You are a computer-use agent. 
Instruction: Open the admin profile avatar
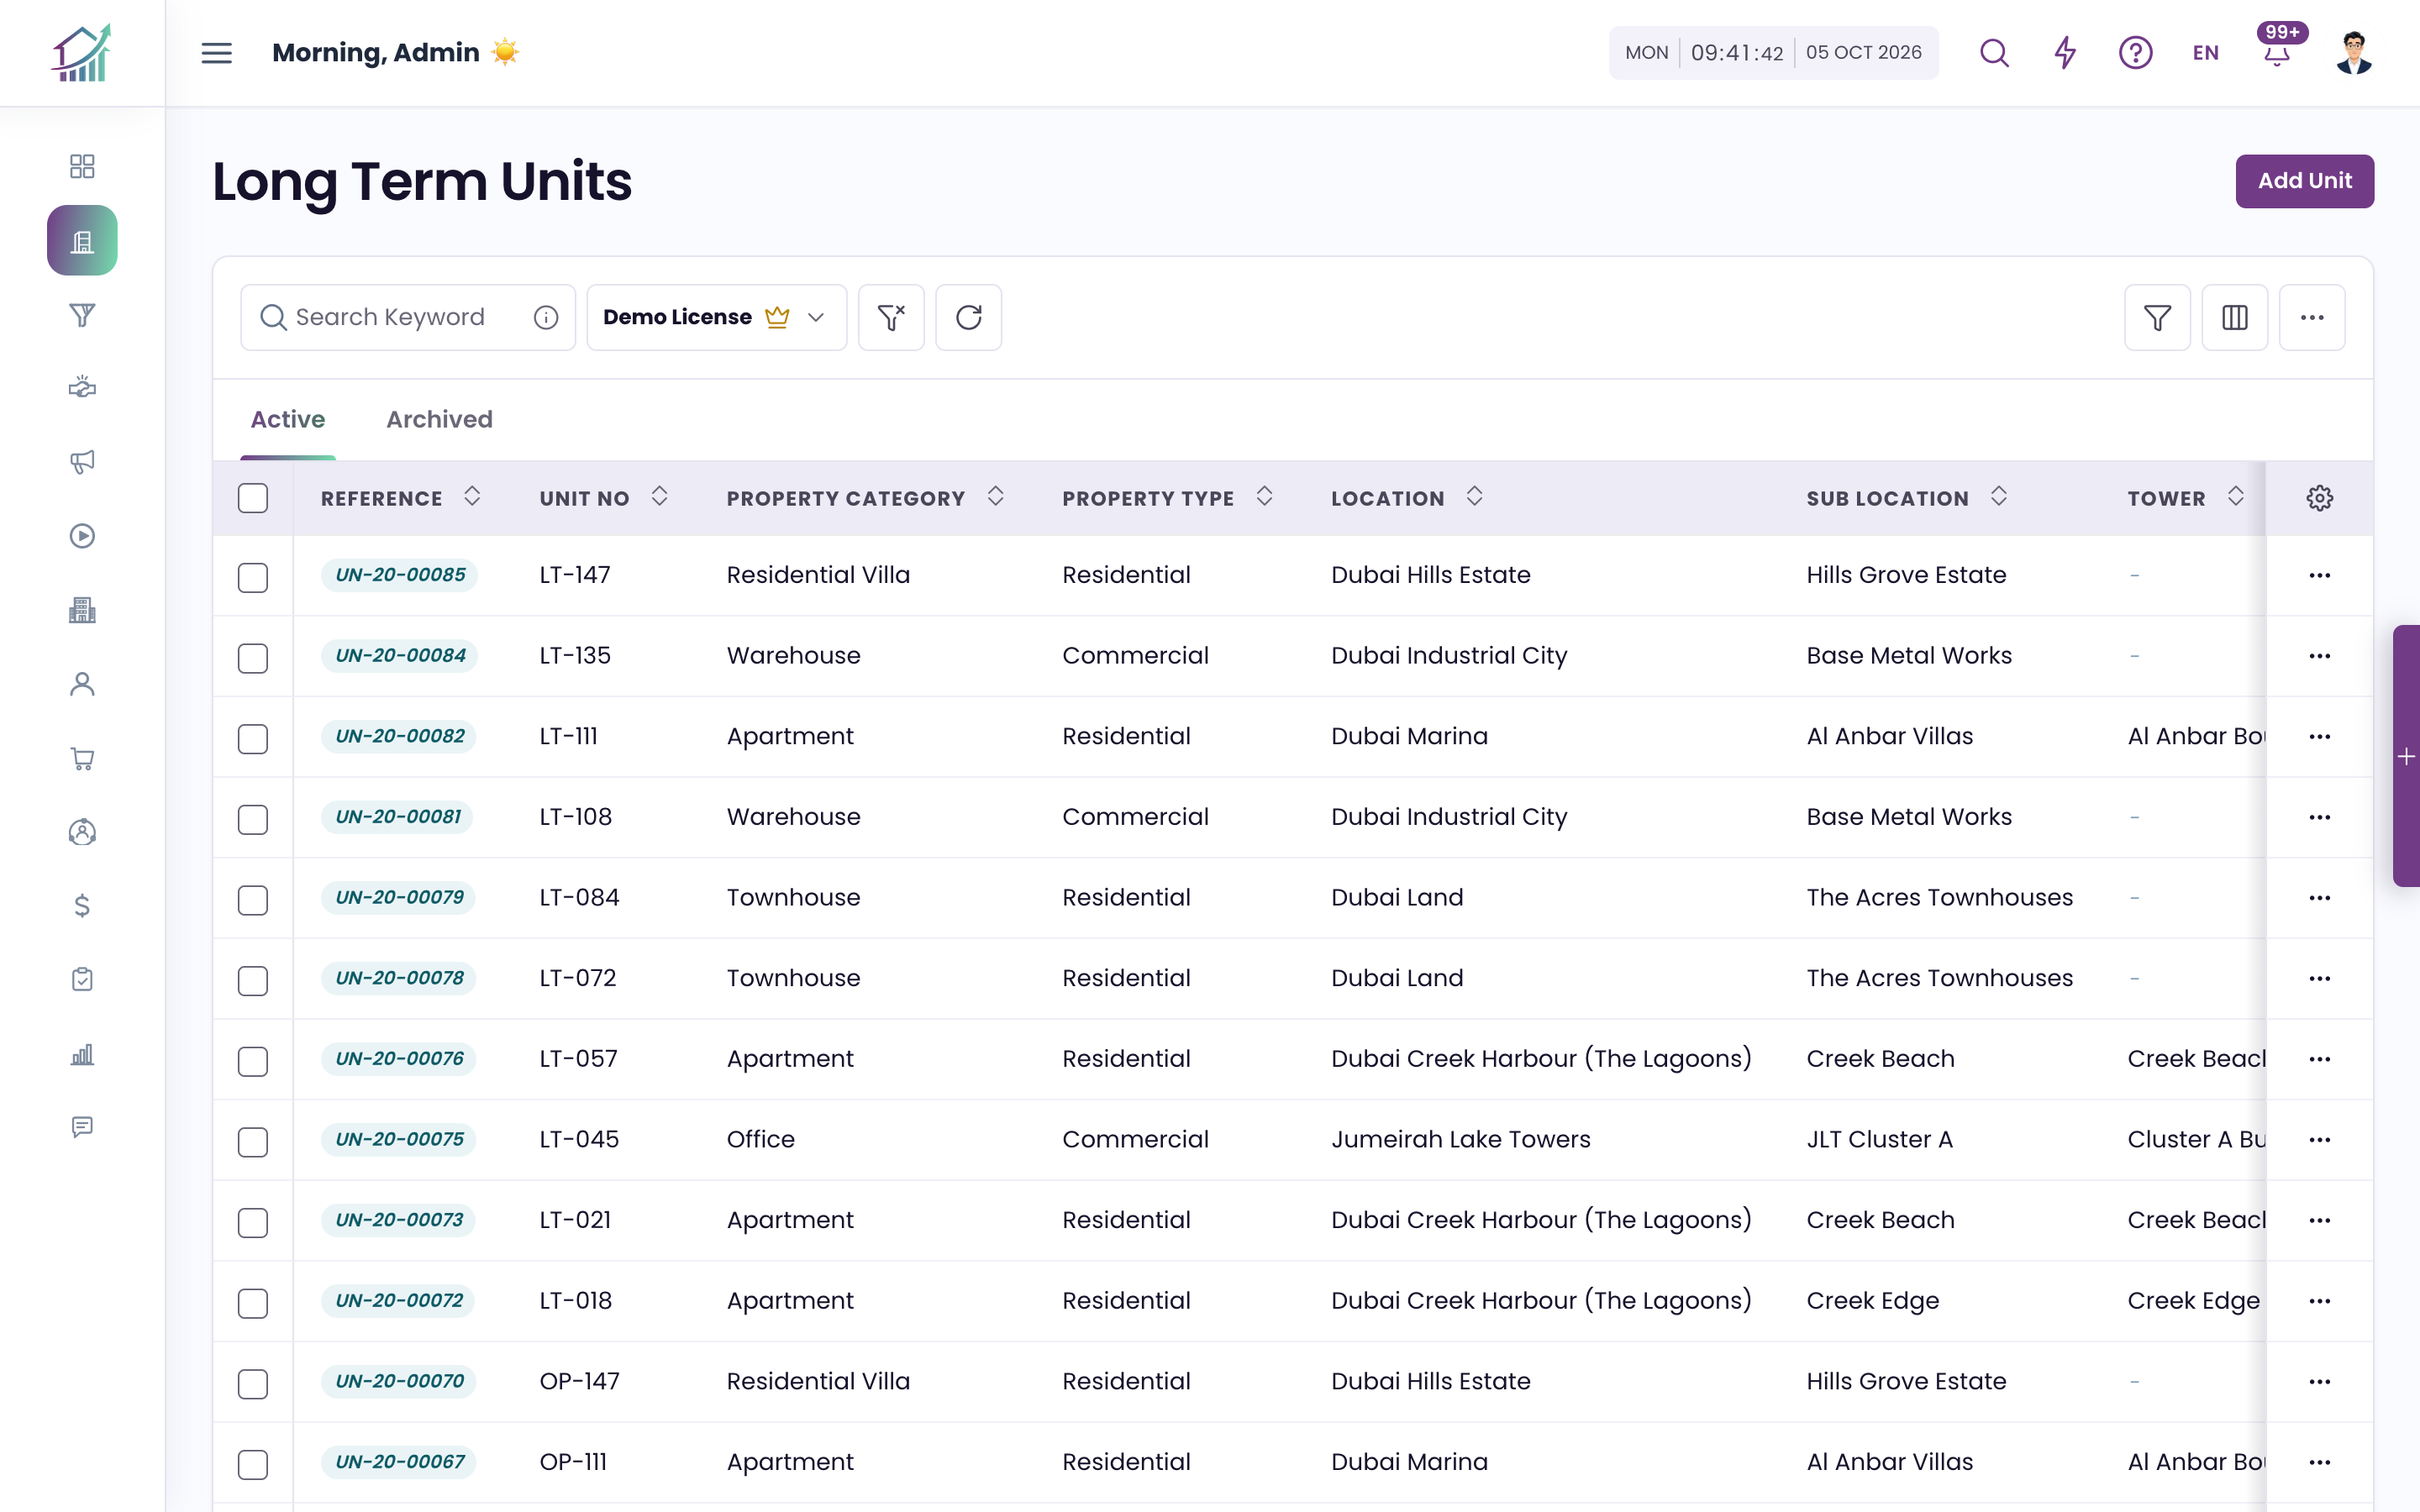coord(2354,53)
